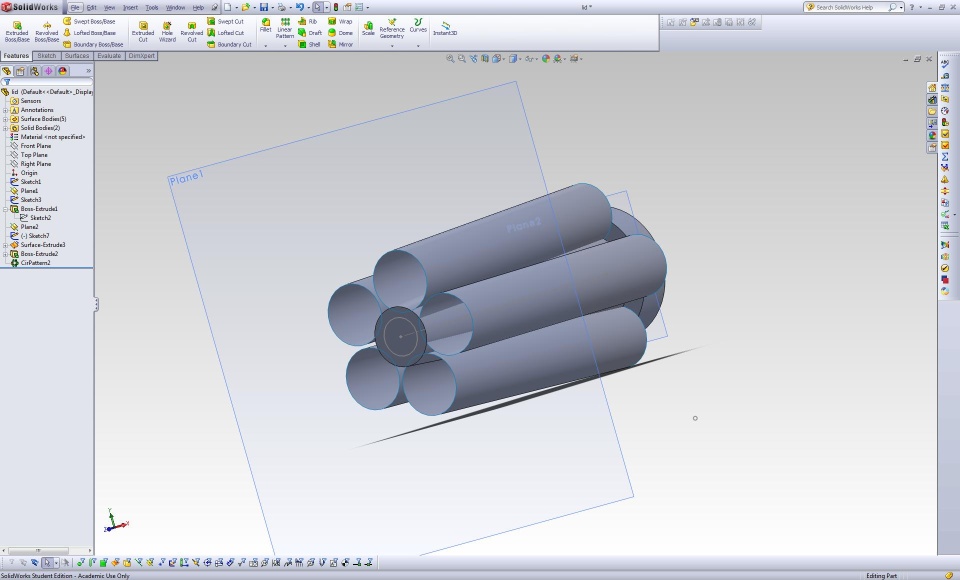Screen dimensions: 960x580
Task: Open the ConfigurationManager tab icon
Action: (34, 71)
